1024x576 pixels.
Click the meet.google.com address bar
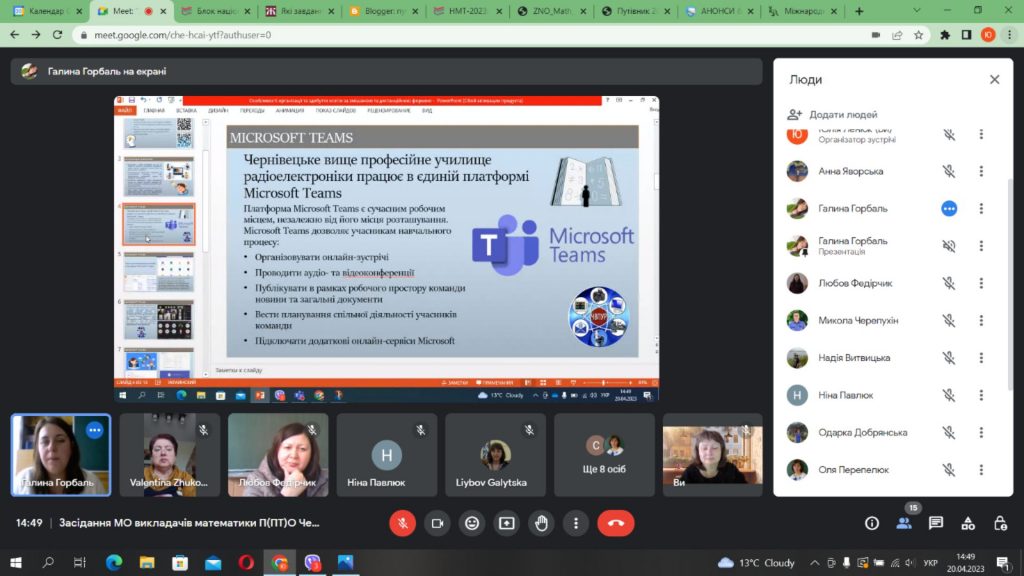click(470, 35)
